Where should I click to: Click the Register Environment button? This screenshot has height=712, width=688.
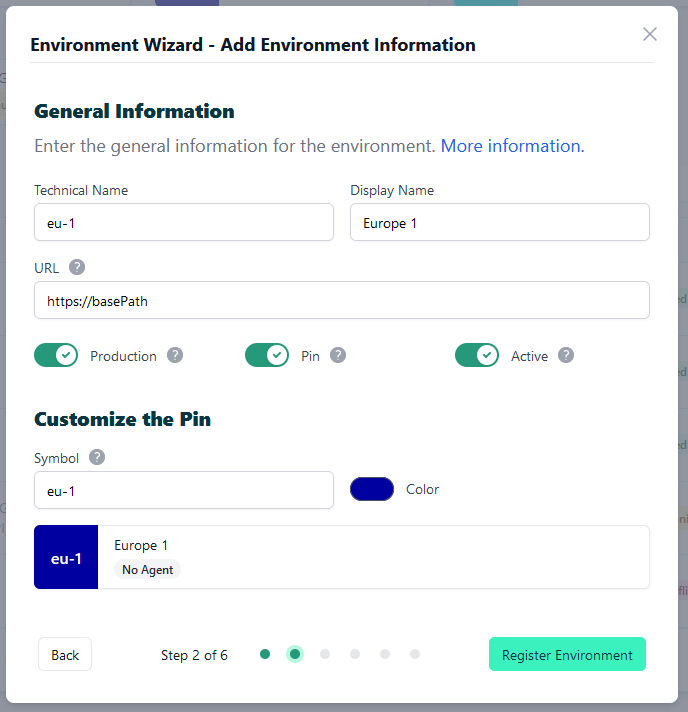click(567, 654)
